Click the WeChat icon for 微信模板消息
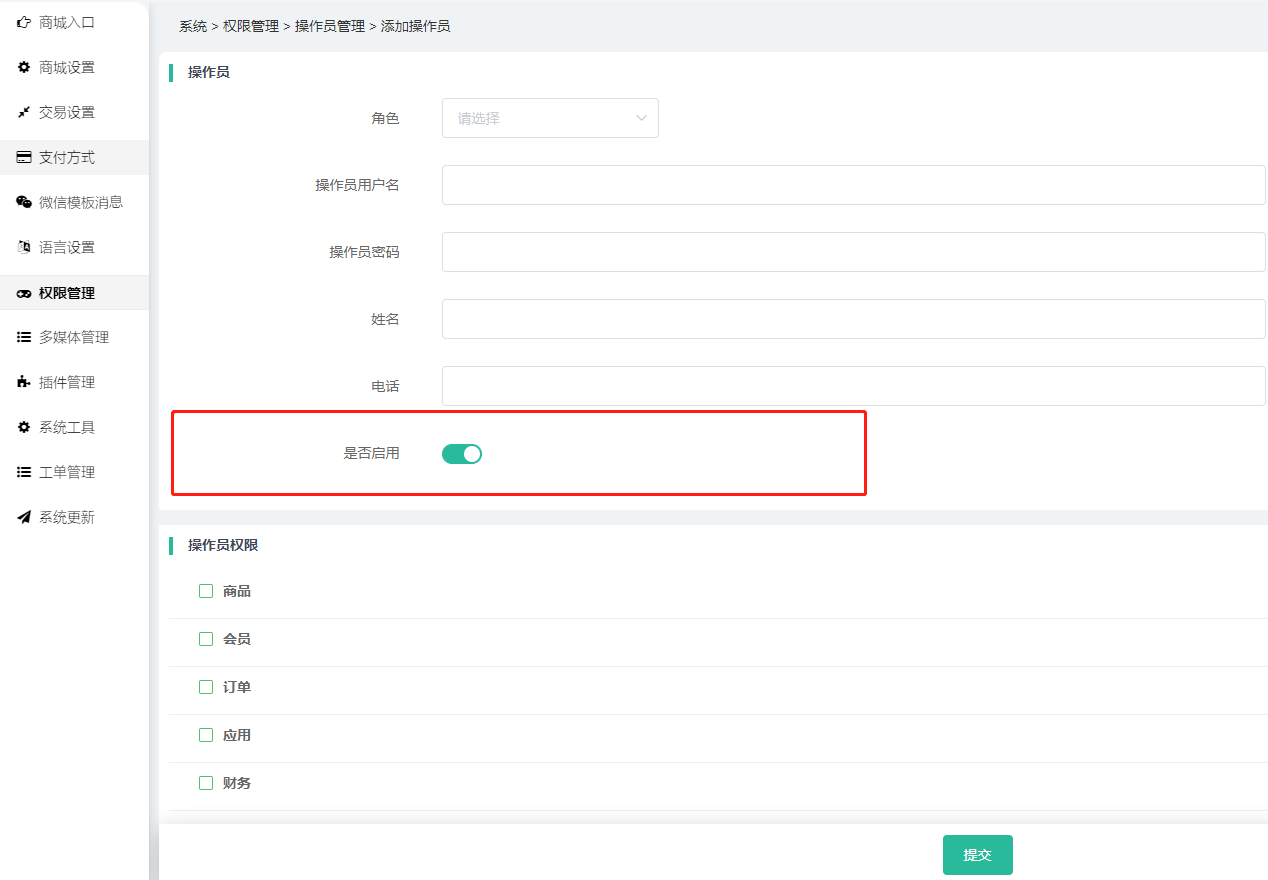This screenshot has height=880, width=1268. [x=24, y=202]
